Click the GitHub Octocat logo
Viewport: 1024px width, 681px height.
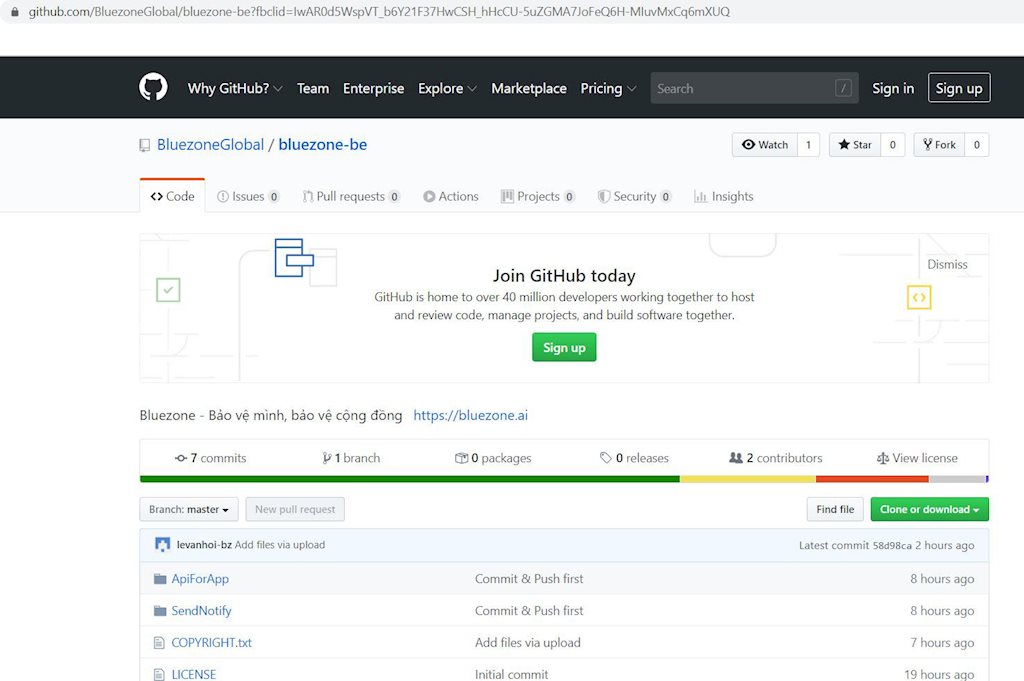coord(153,88)
